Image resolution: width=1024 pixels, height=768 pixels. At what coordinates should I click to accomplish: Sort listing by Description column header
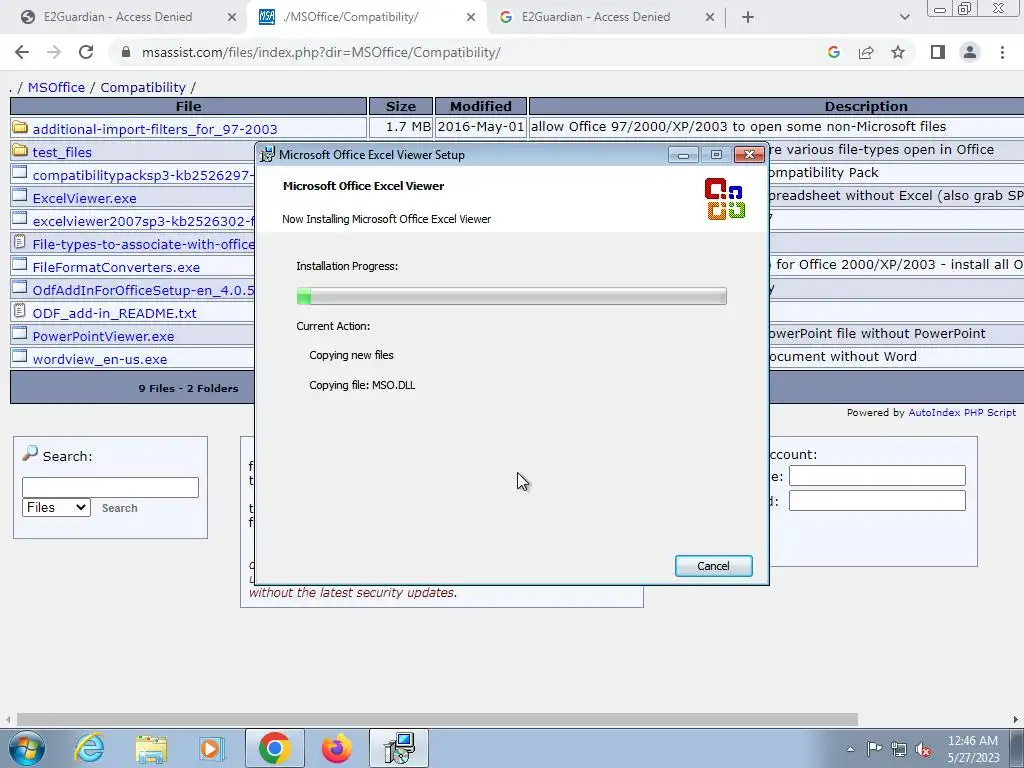point(866,106)
